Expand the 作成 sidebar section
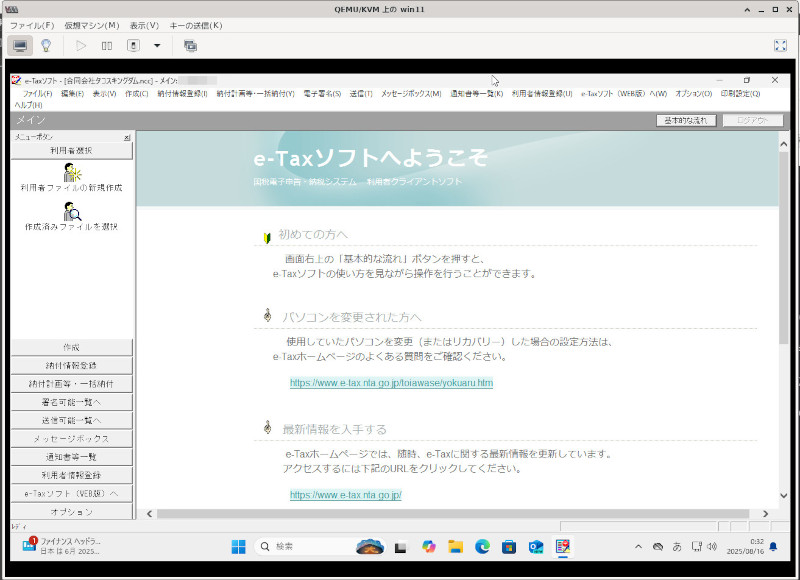800x580 pixels. (x=71, y=347)
